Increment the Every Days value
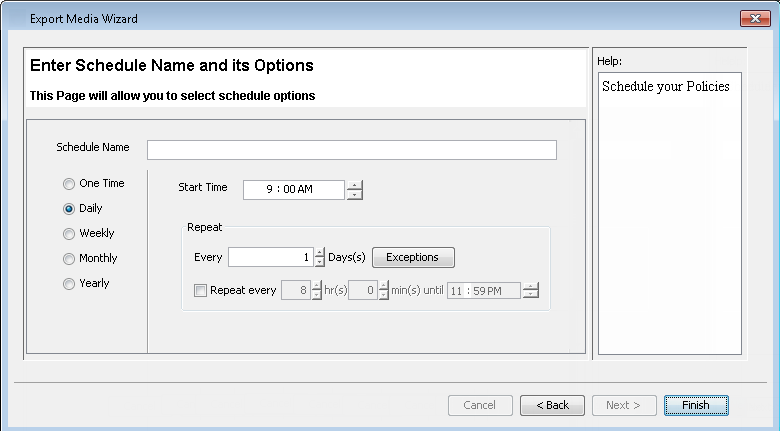Viewport: 780px width, 431px height. 320,252
